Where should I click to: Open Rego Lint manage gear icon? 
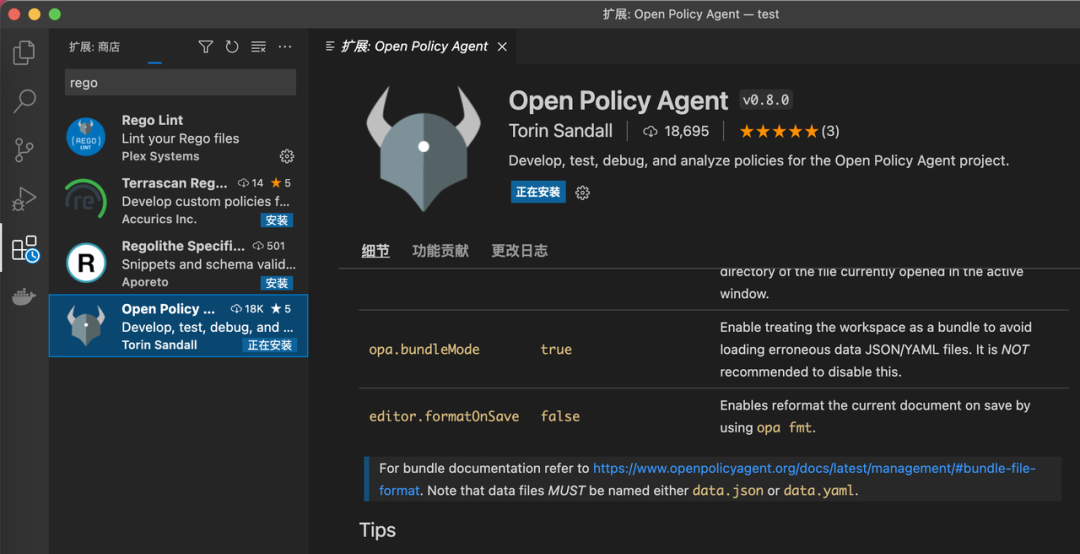287,156
